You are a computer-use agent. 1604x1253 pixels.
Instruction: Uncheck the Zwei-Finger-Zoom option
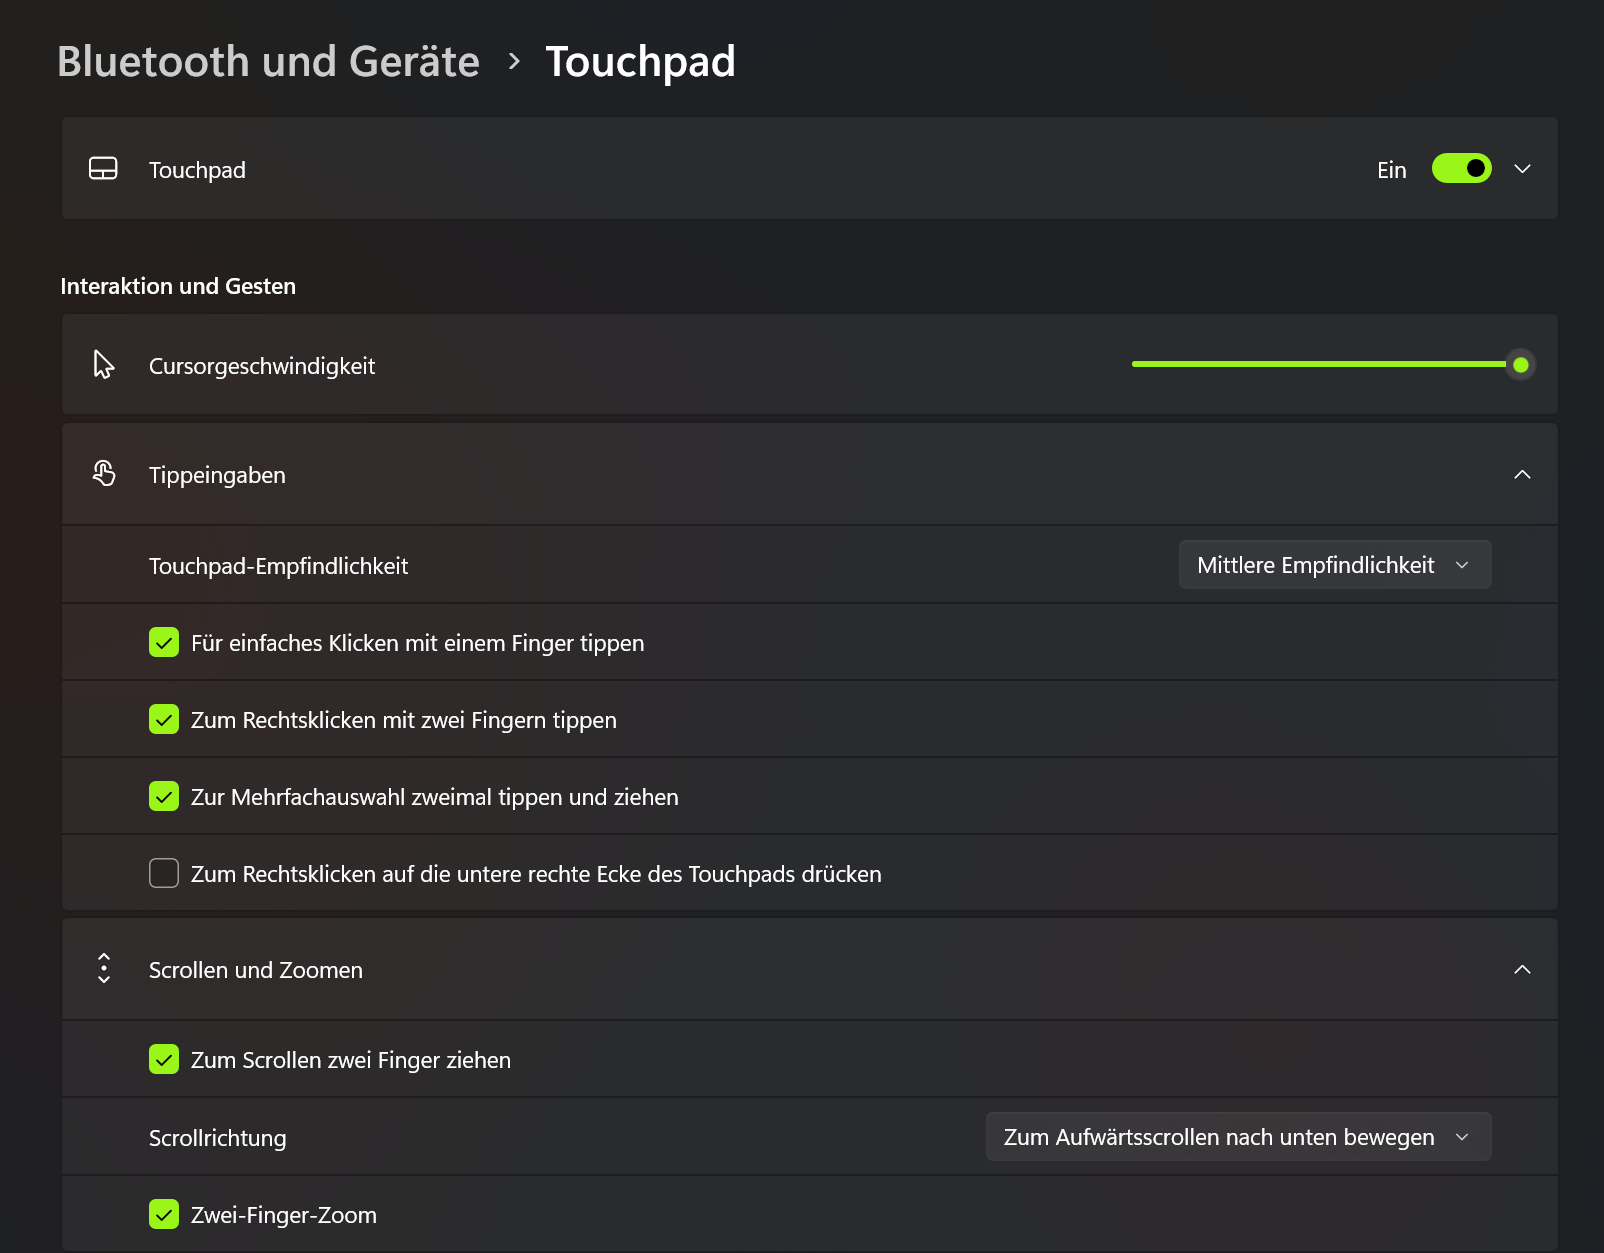(164, 1214)
